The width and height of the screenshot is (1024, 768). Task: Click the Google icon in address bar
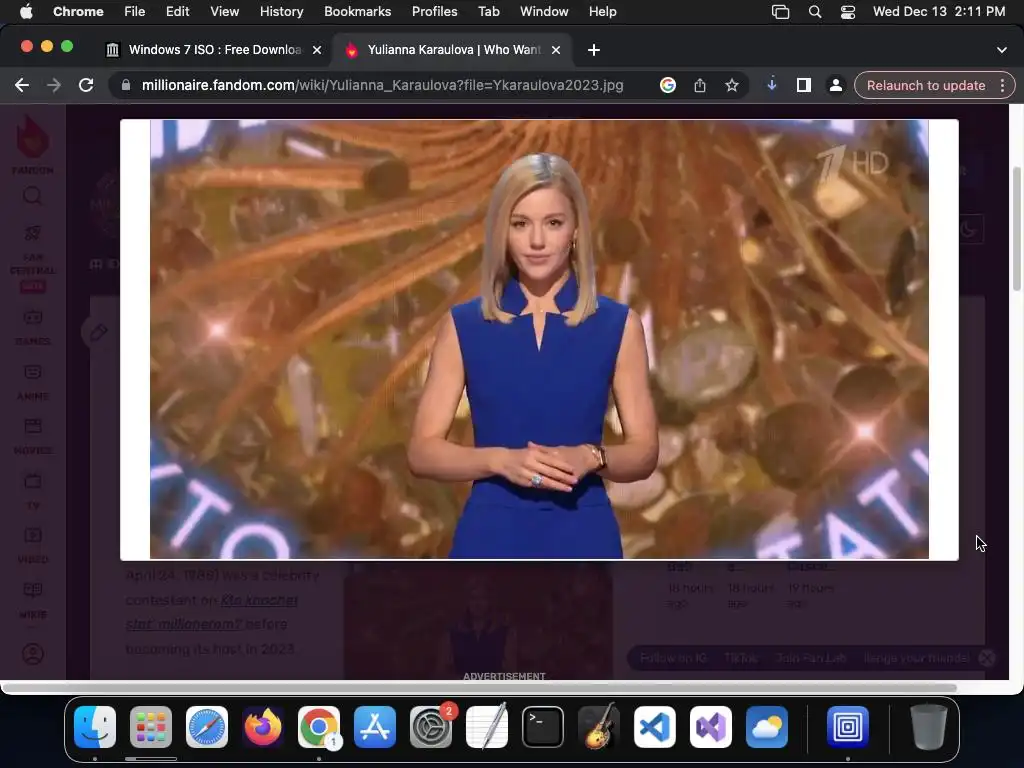[667, 85]
